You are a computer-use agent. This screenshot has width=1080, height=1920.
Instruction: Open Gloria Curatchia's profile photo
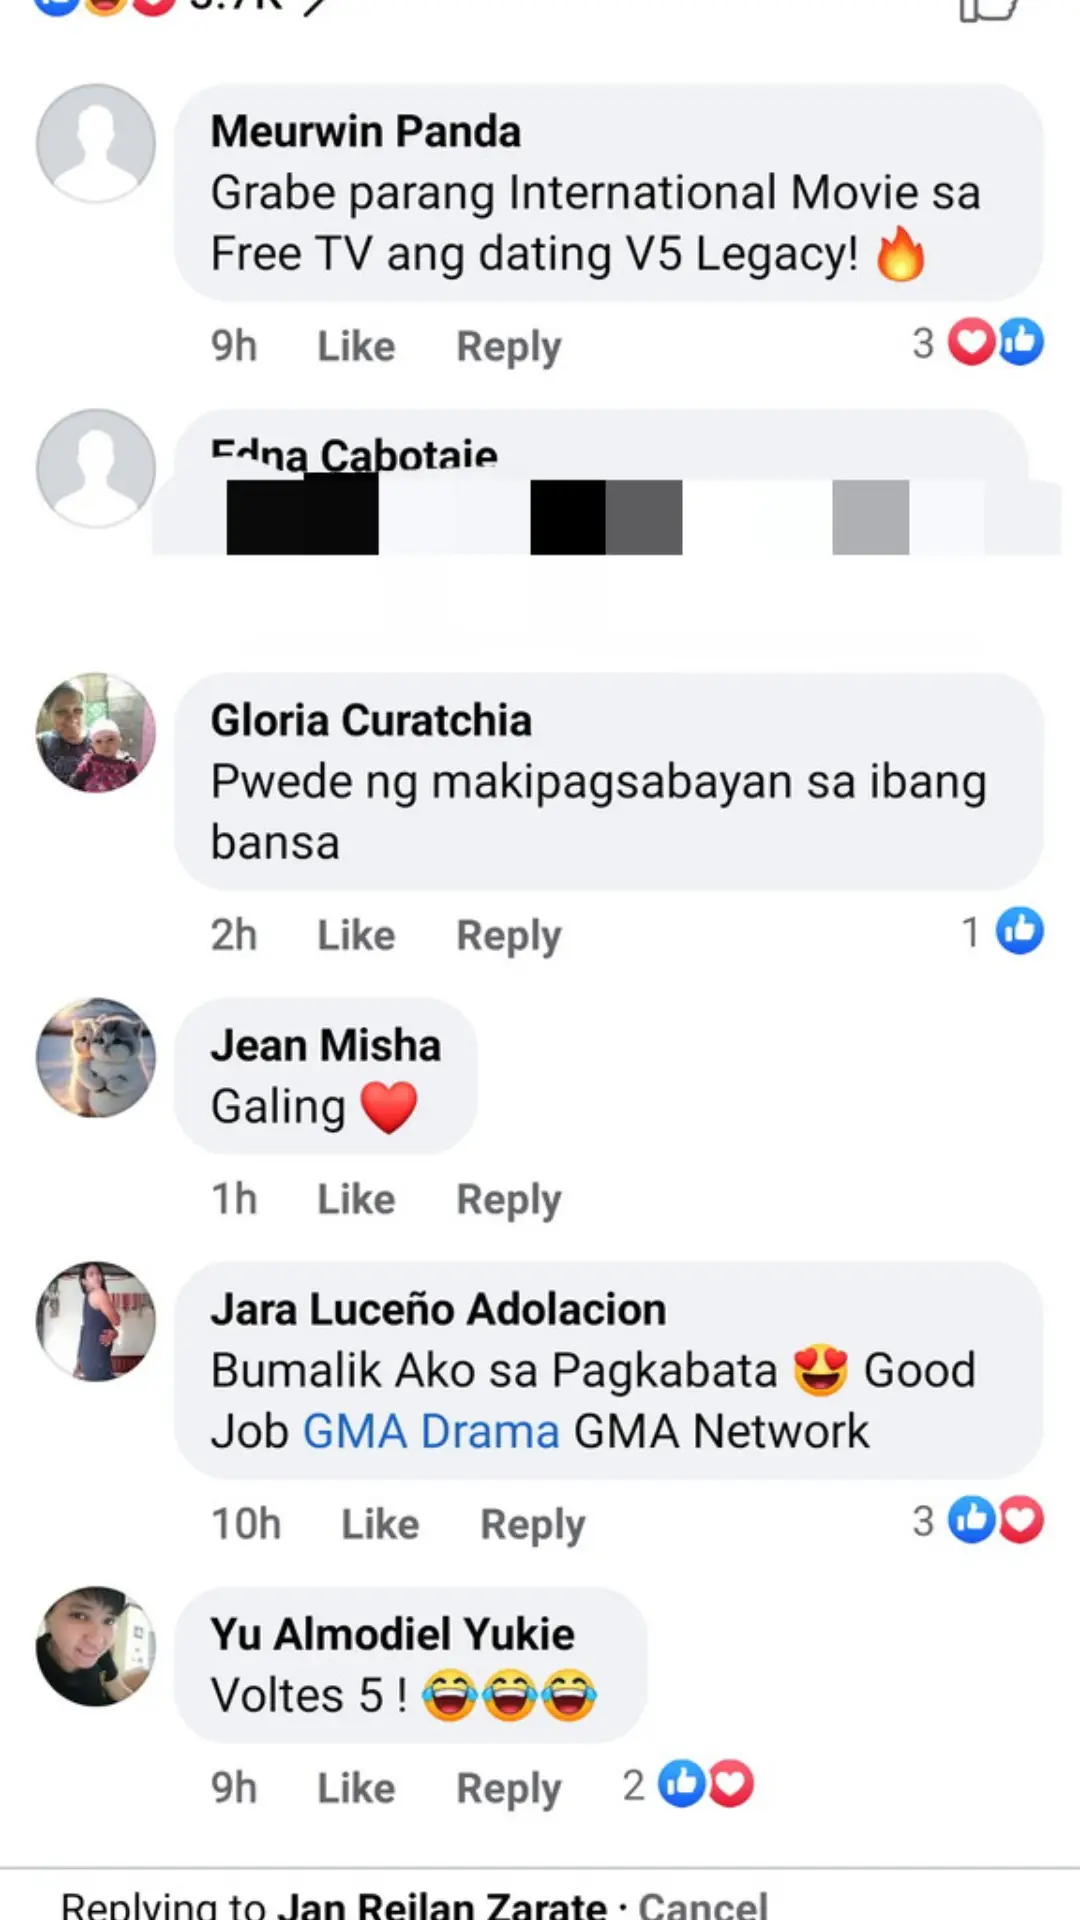point(96,733)
